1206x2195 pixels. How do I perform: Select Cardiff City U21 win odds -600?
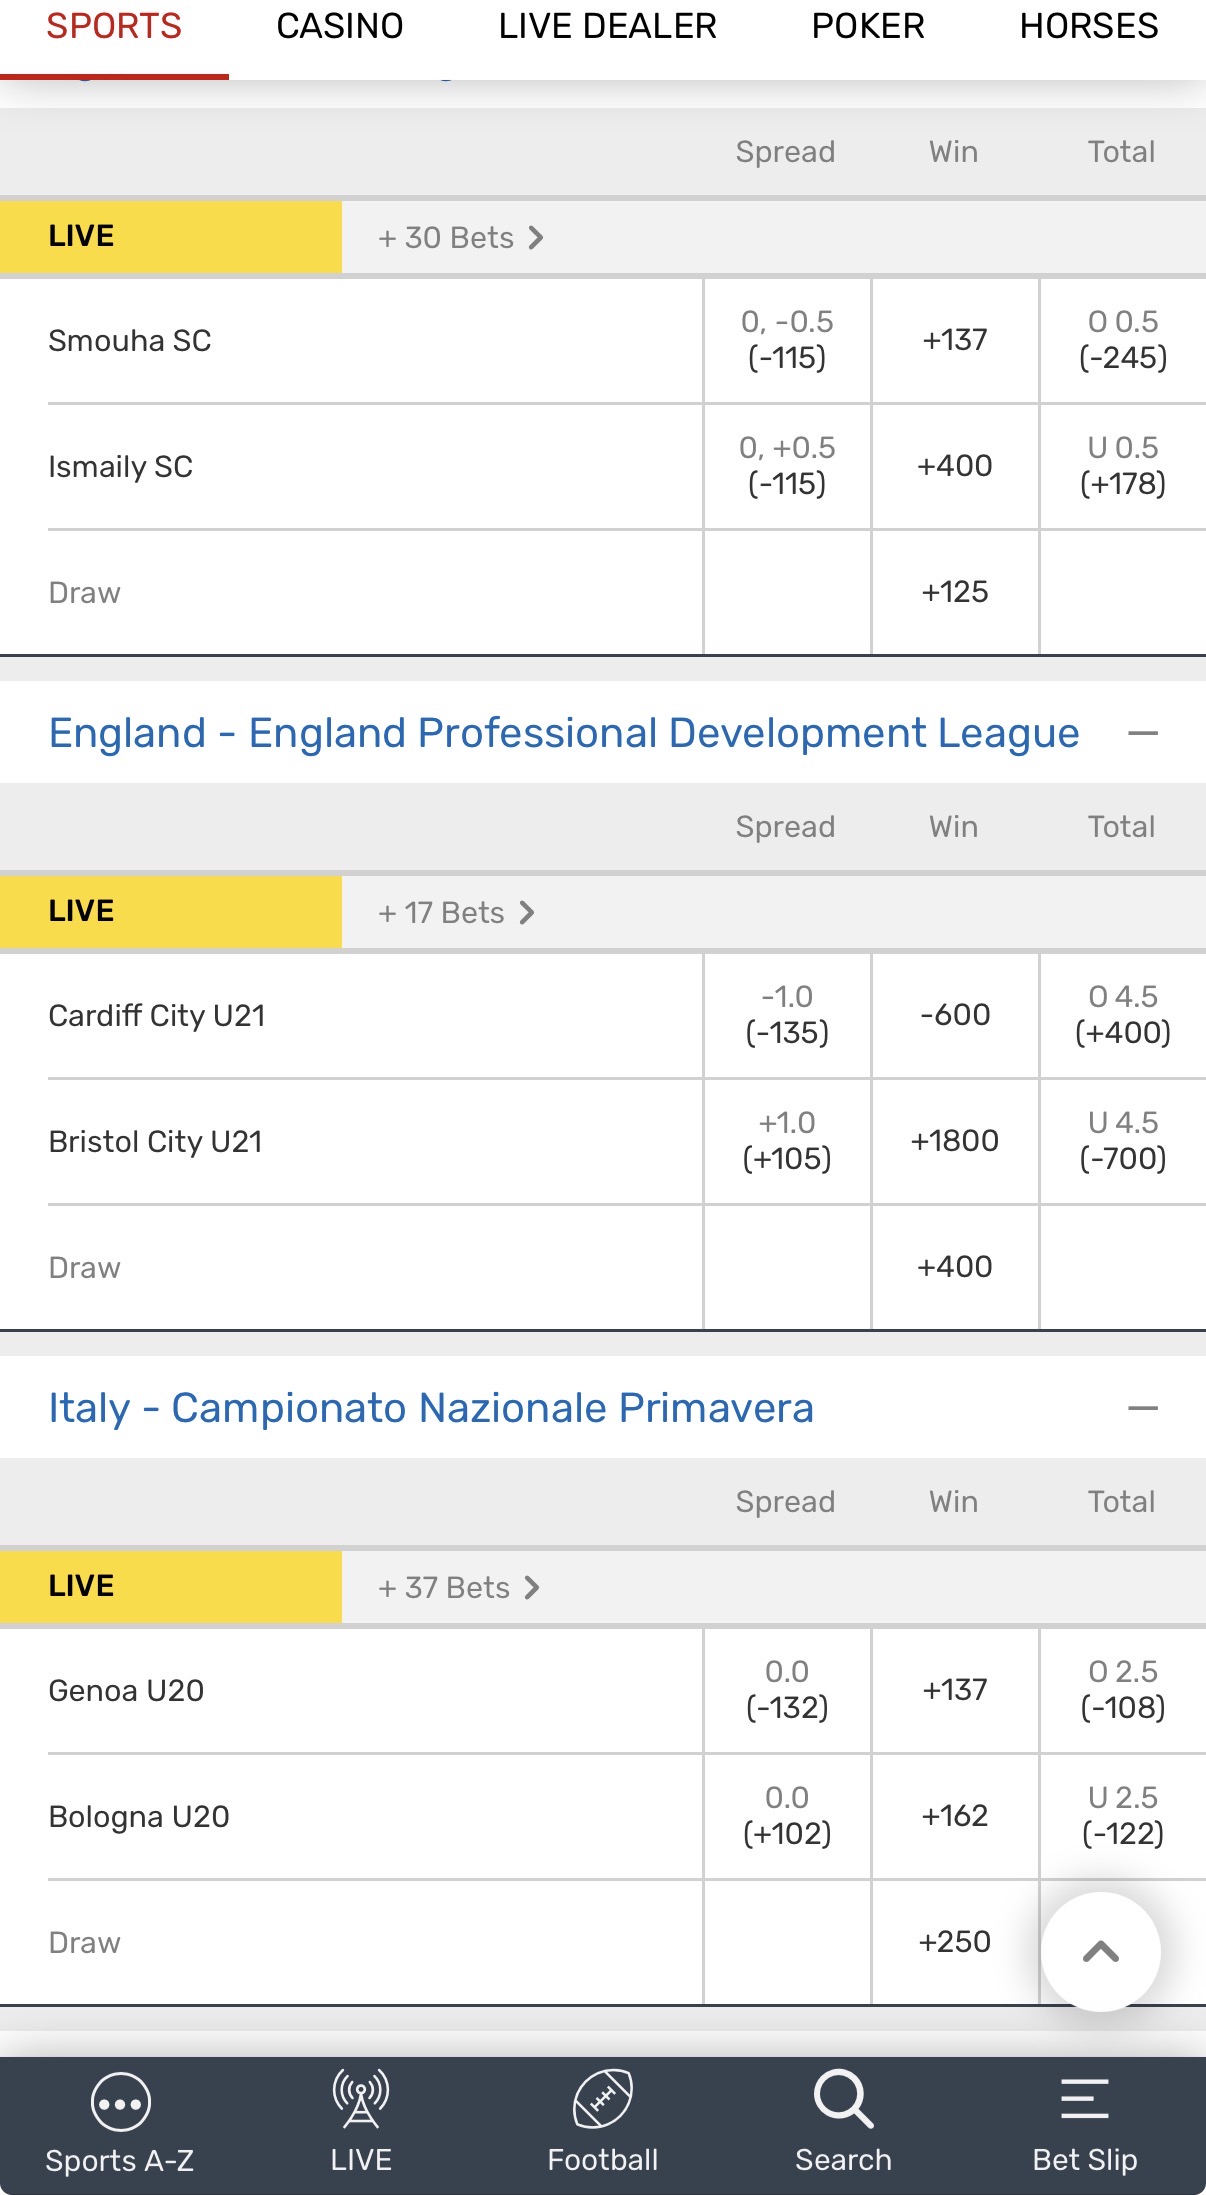pos(955,1015)
